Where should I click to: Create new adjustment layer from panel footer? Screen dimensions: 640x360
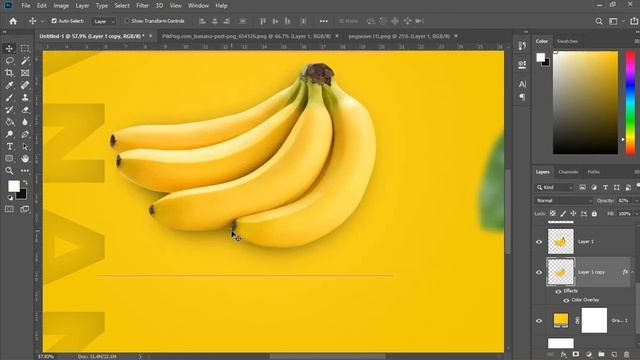click(x=589, y=355)
